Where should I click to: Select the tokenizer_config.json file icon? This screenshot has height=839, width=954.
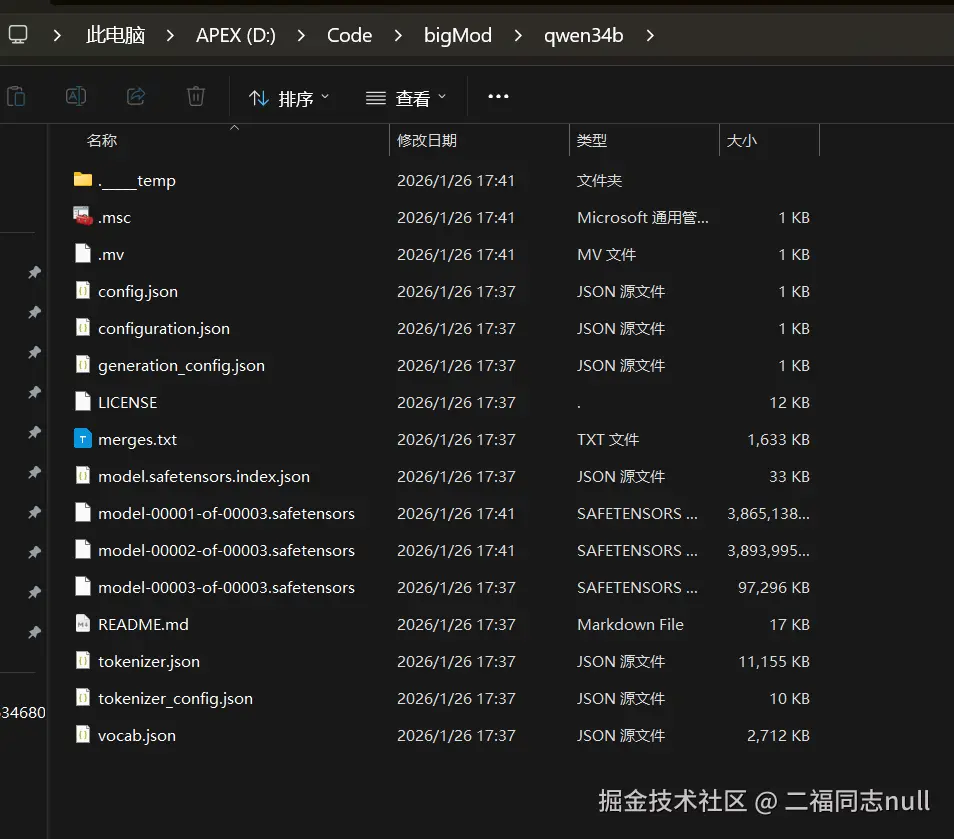(83, 697)
